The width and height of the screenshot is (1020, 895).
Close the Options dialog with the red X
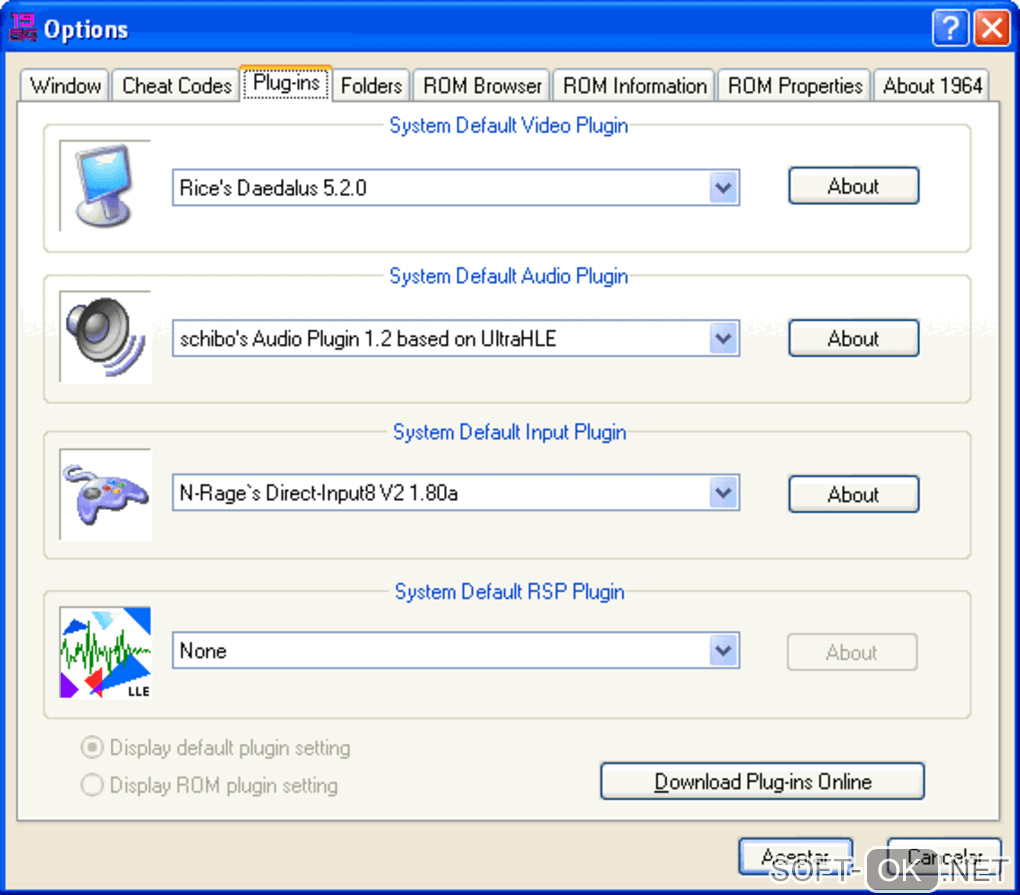[991, 28]
